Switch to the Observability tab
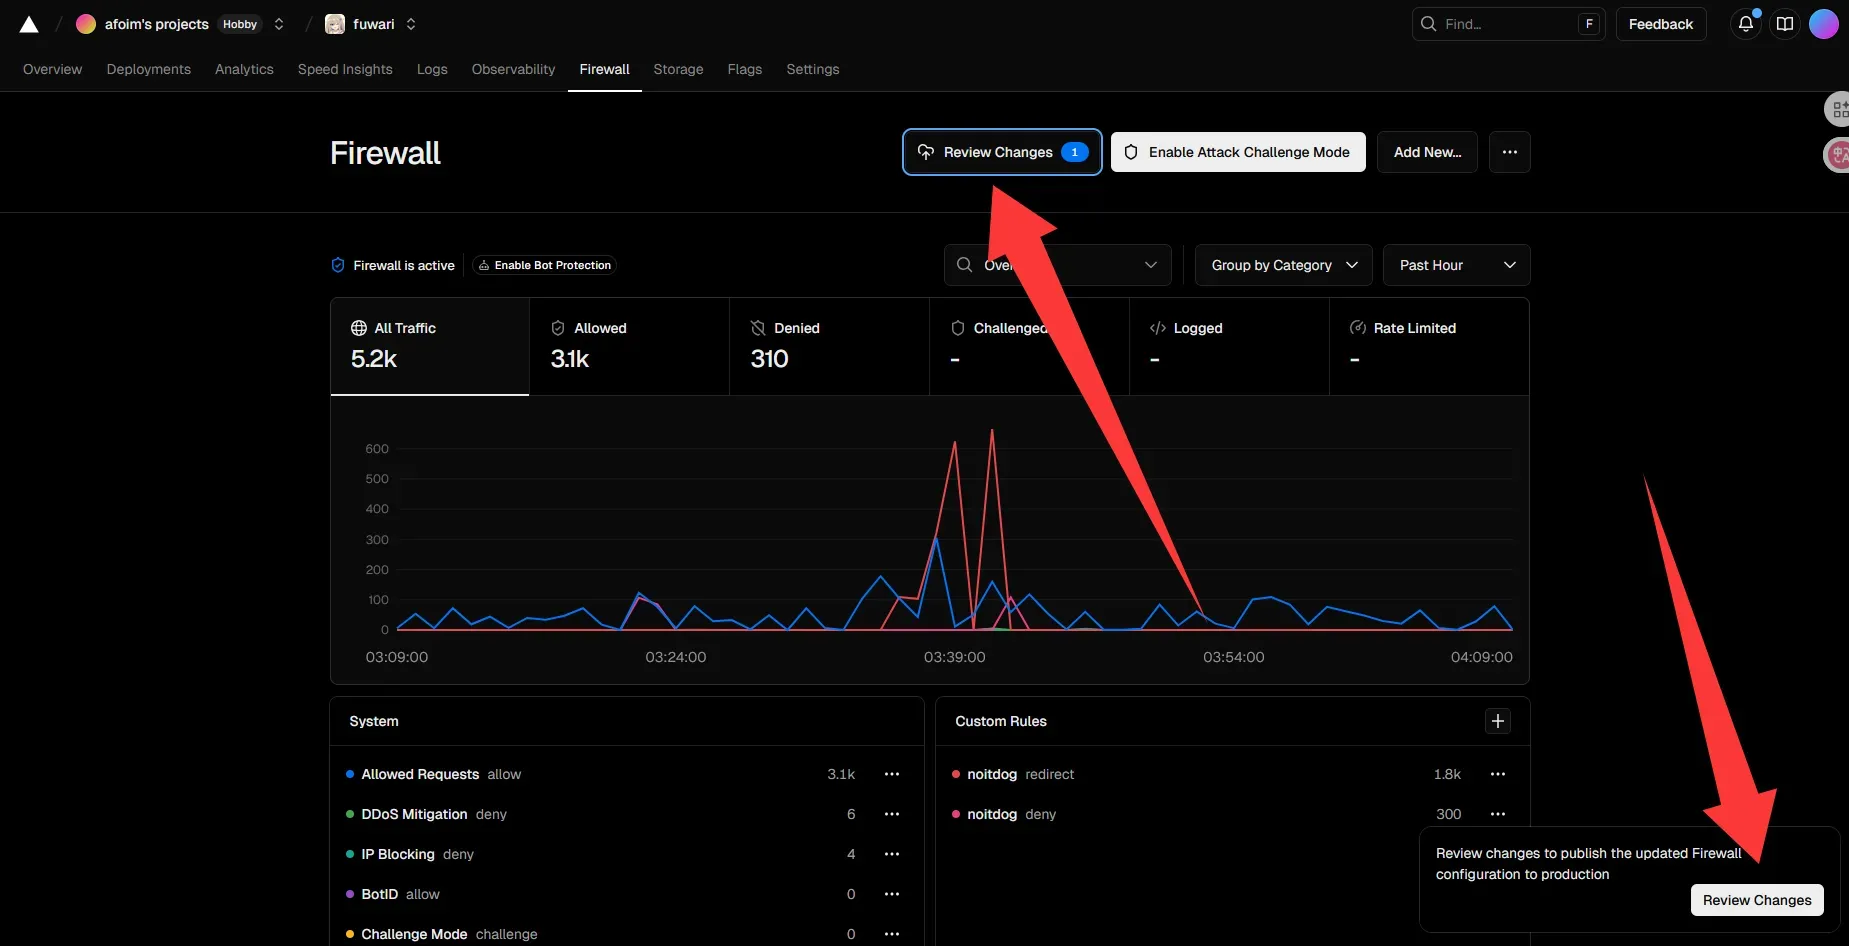The image size is (1849, 946). coord(513,69)
